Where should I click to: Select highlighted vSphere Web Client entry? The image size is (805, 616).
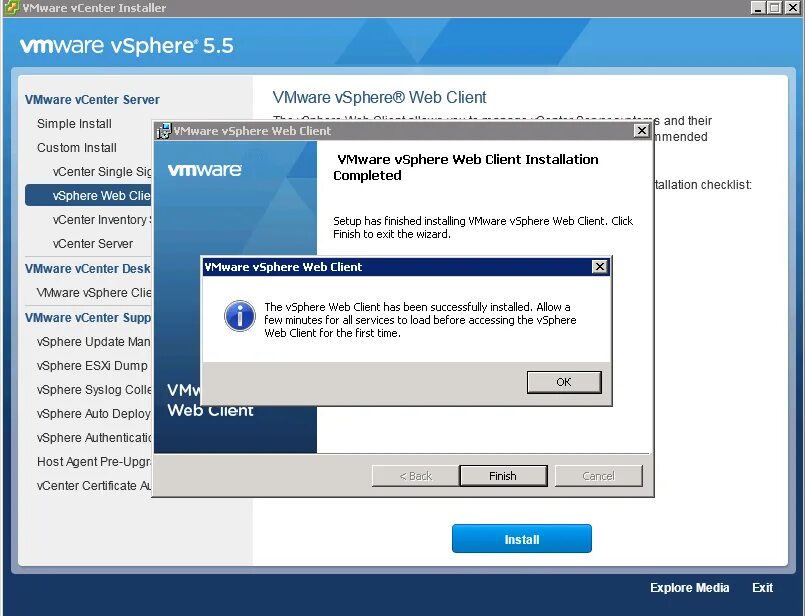[88, 196]
